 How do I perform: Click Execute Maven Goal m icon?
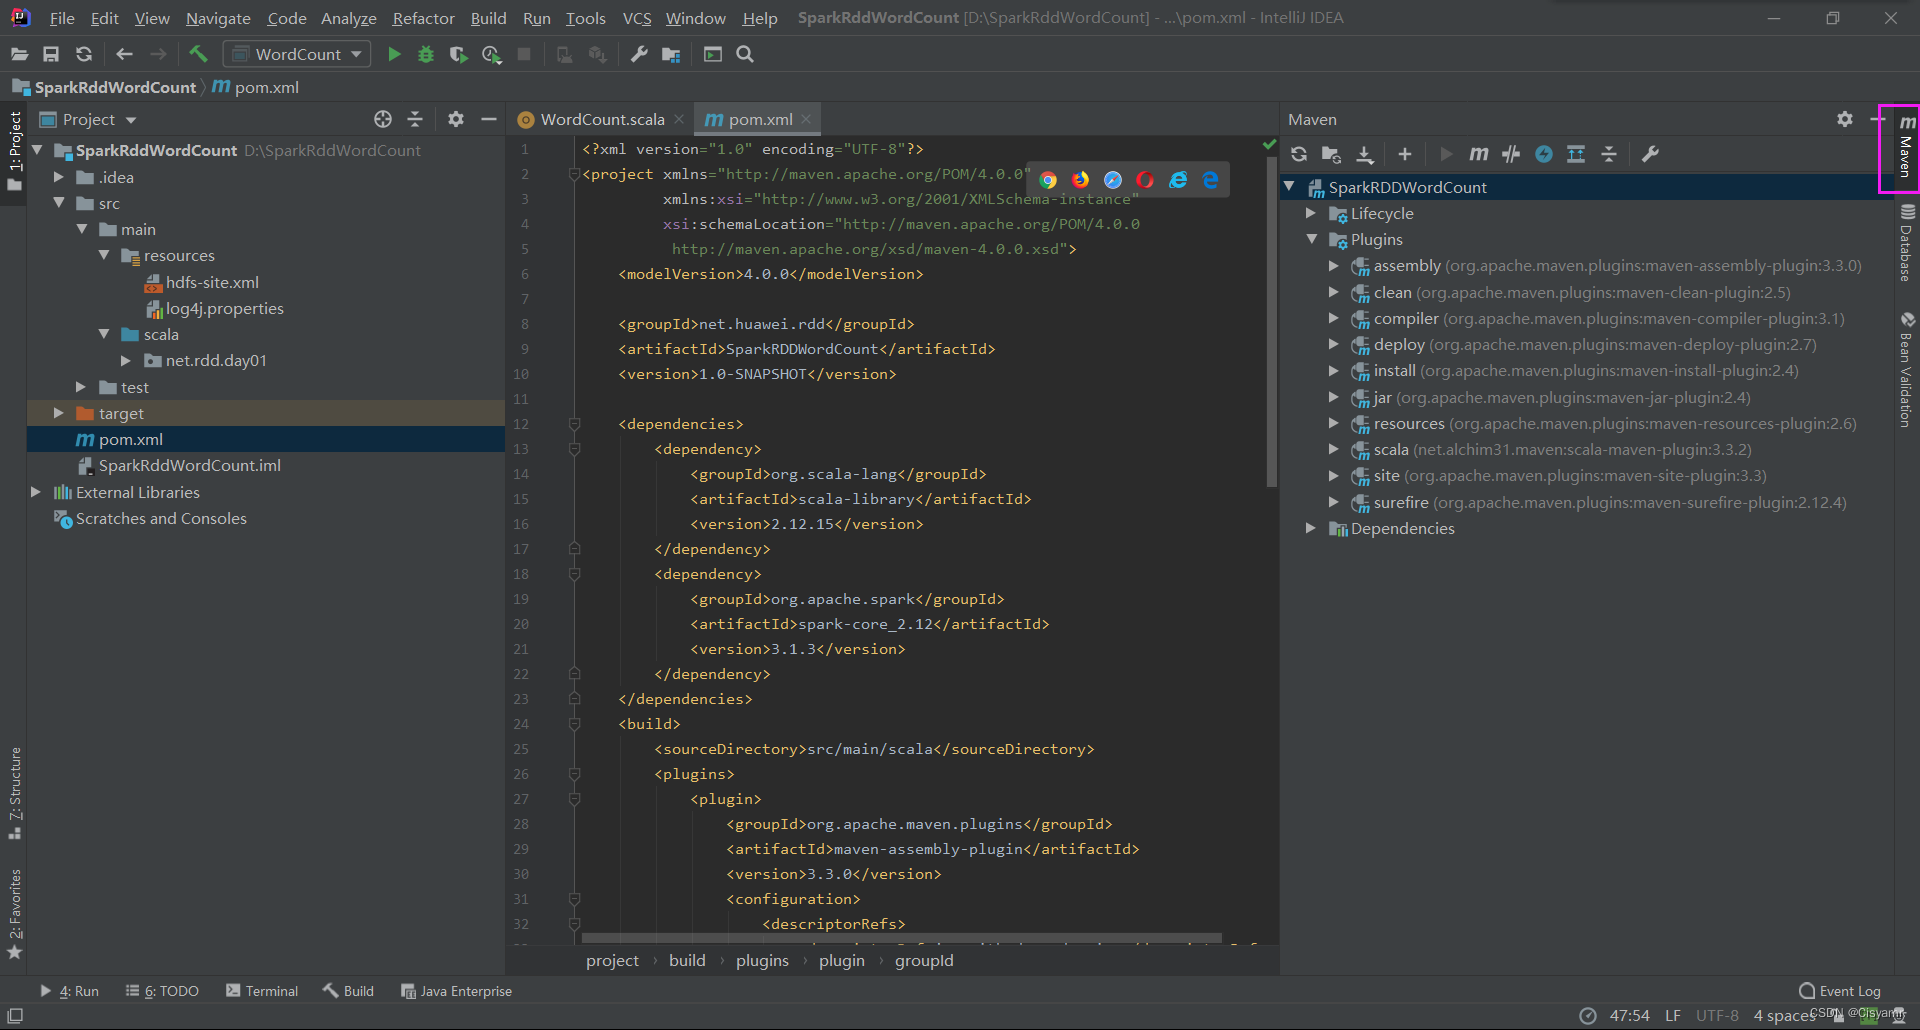click(1479, 154)
